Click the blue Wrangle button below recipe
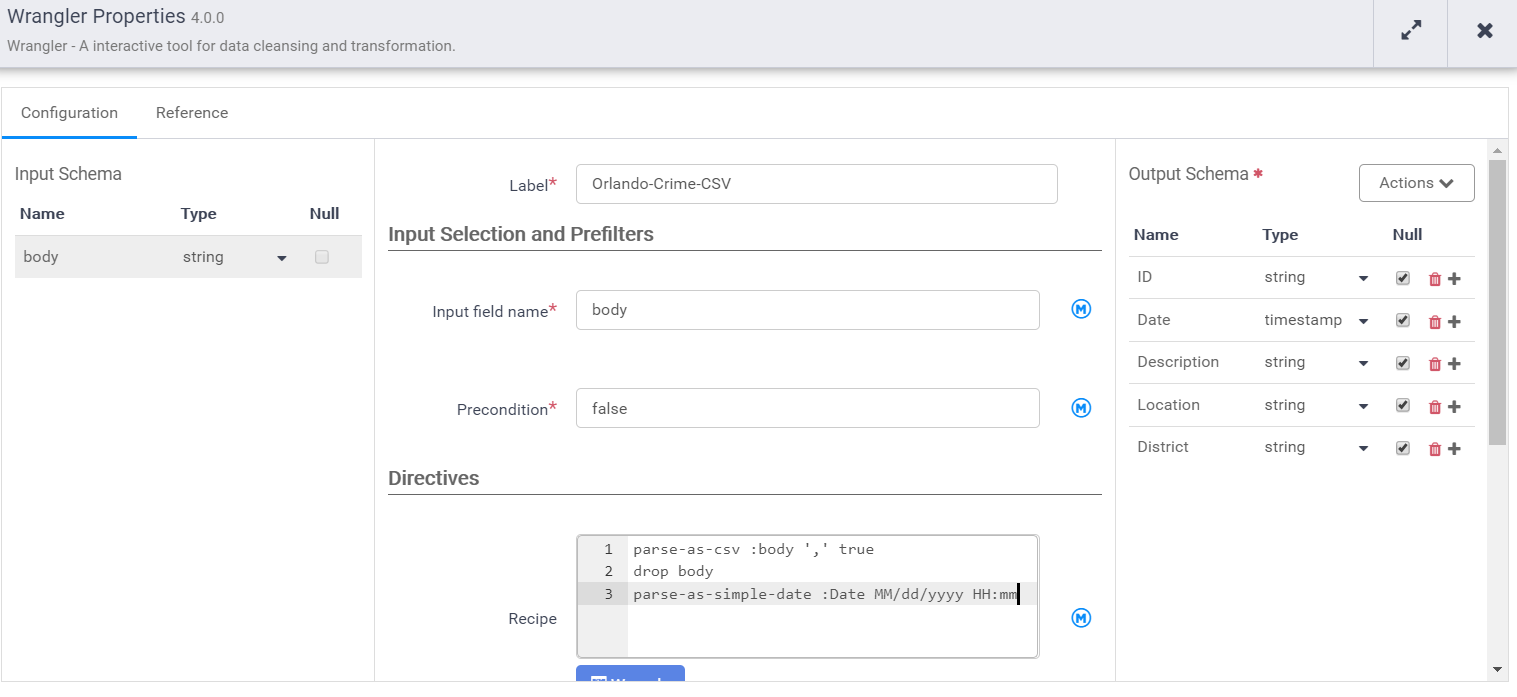Screen dimensions: 1517x697 pyautogui.click(x=630, y=676)
